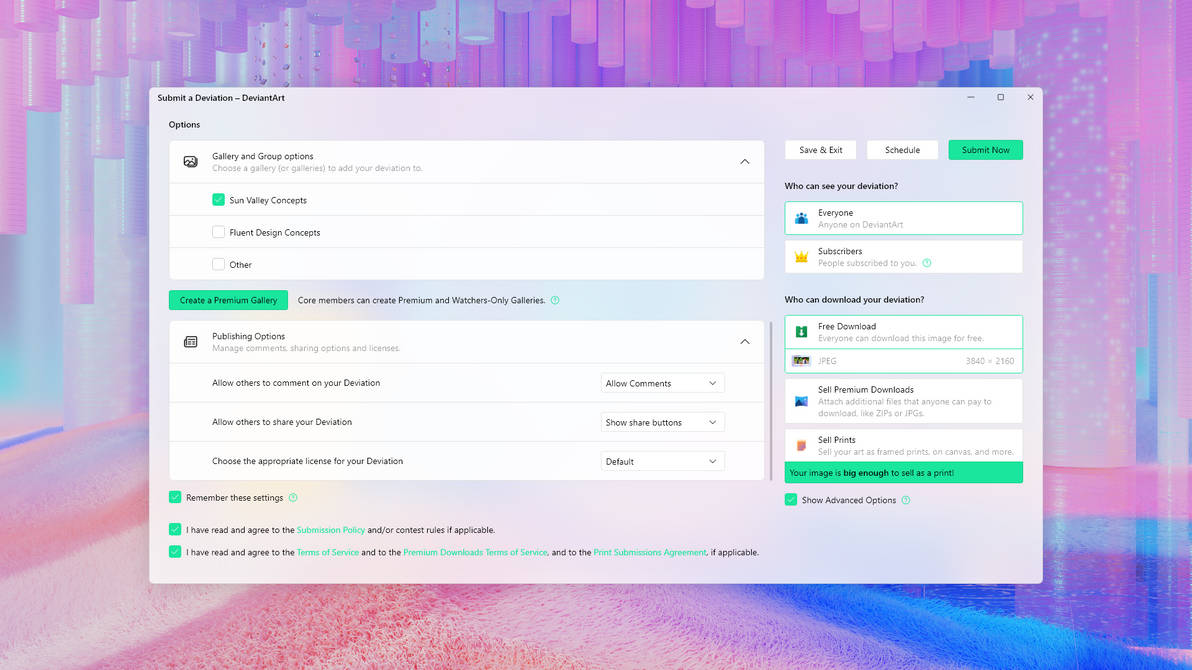Click the Save & Exit button
The width and height of the screenshot is (1192, 670).
point(820,150)
